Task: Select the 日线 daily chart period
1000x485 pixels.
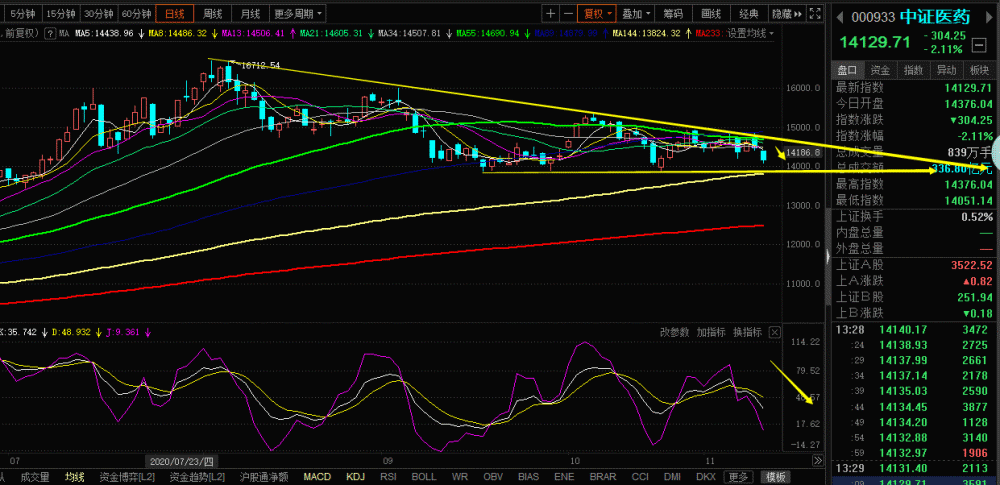Action: pos(174,13)
